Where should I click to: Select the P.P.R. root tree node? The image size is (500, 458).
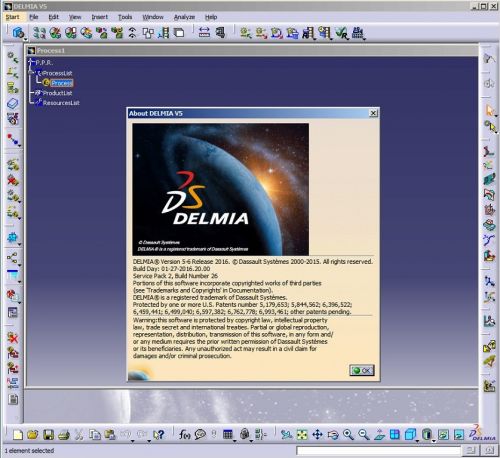[x=44, y=62]
